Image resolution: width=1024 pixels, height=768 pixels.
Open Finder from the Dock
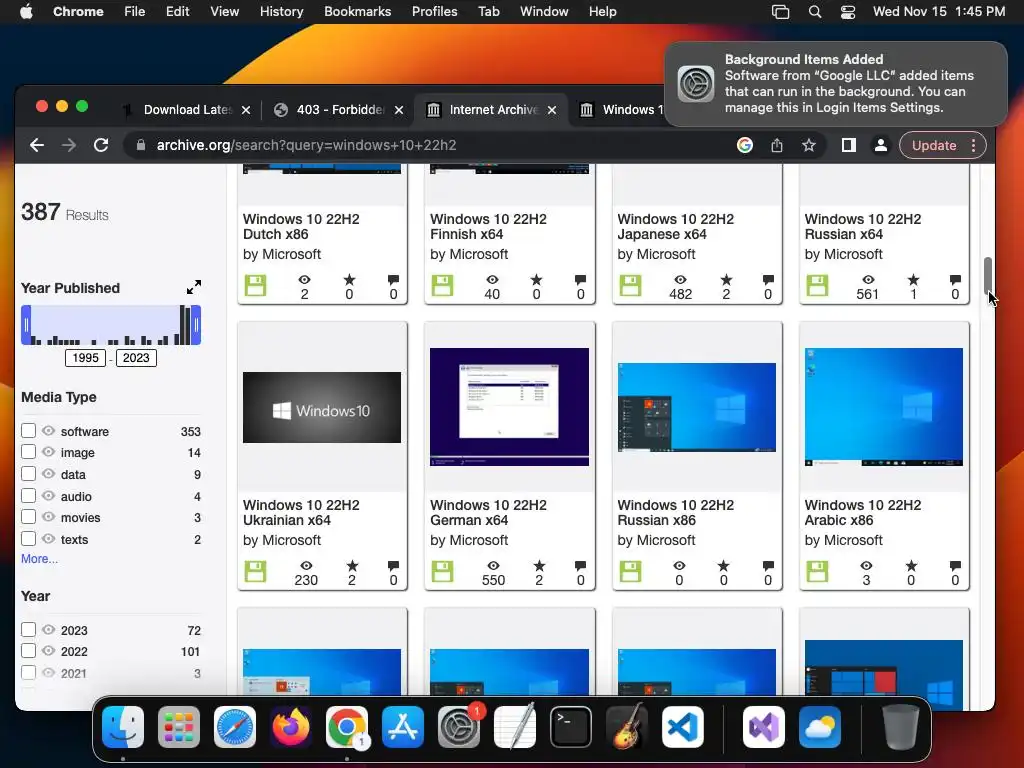(123, 727)
